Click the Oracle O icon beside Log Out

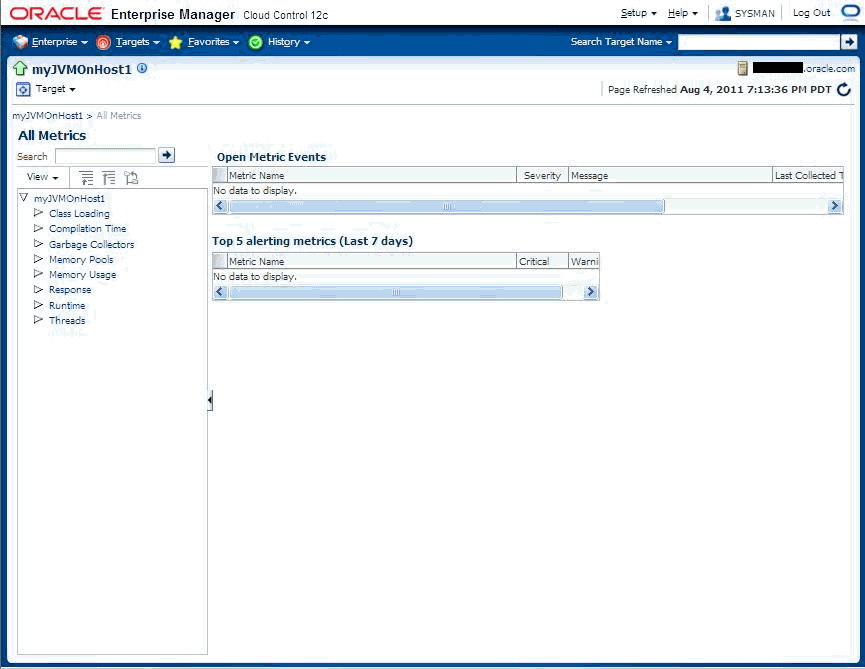(850, 12)
